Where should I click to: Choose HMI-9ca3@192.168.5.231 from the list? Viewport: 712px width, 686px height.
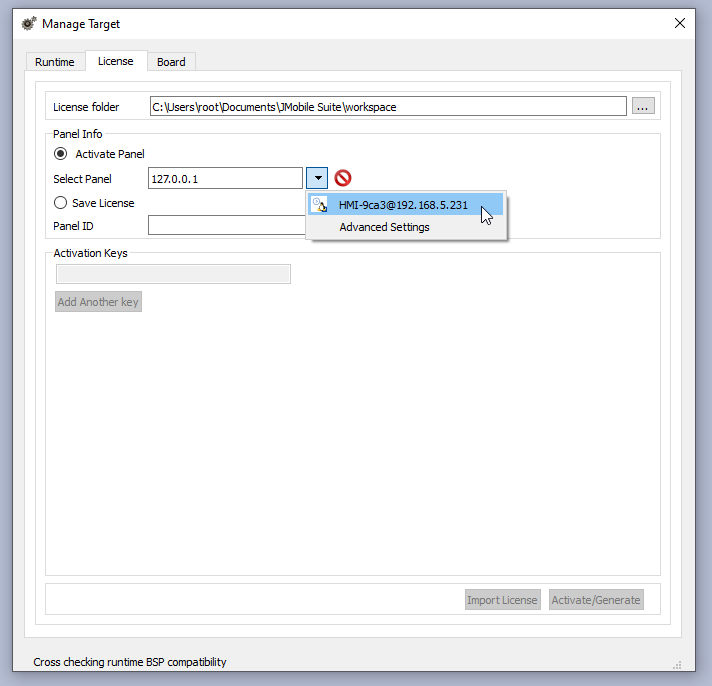(403, 205)
